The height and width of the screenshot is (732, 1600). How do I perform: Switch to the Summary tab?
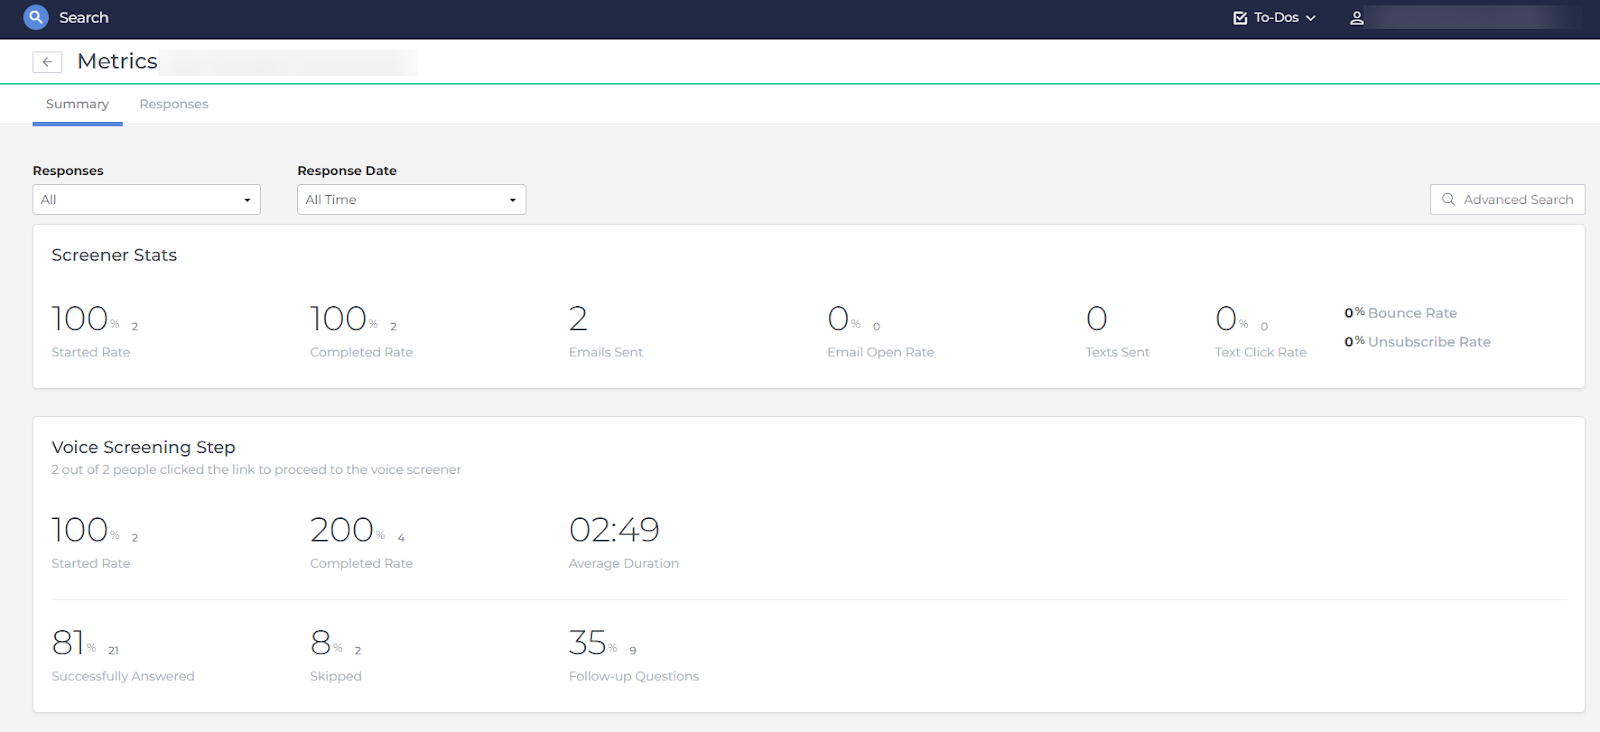pos(77,104)
